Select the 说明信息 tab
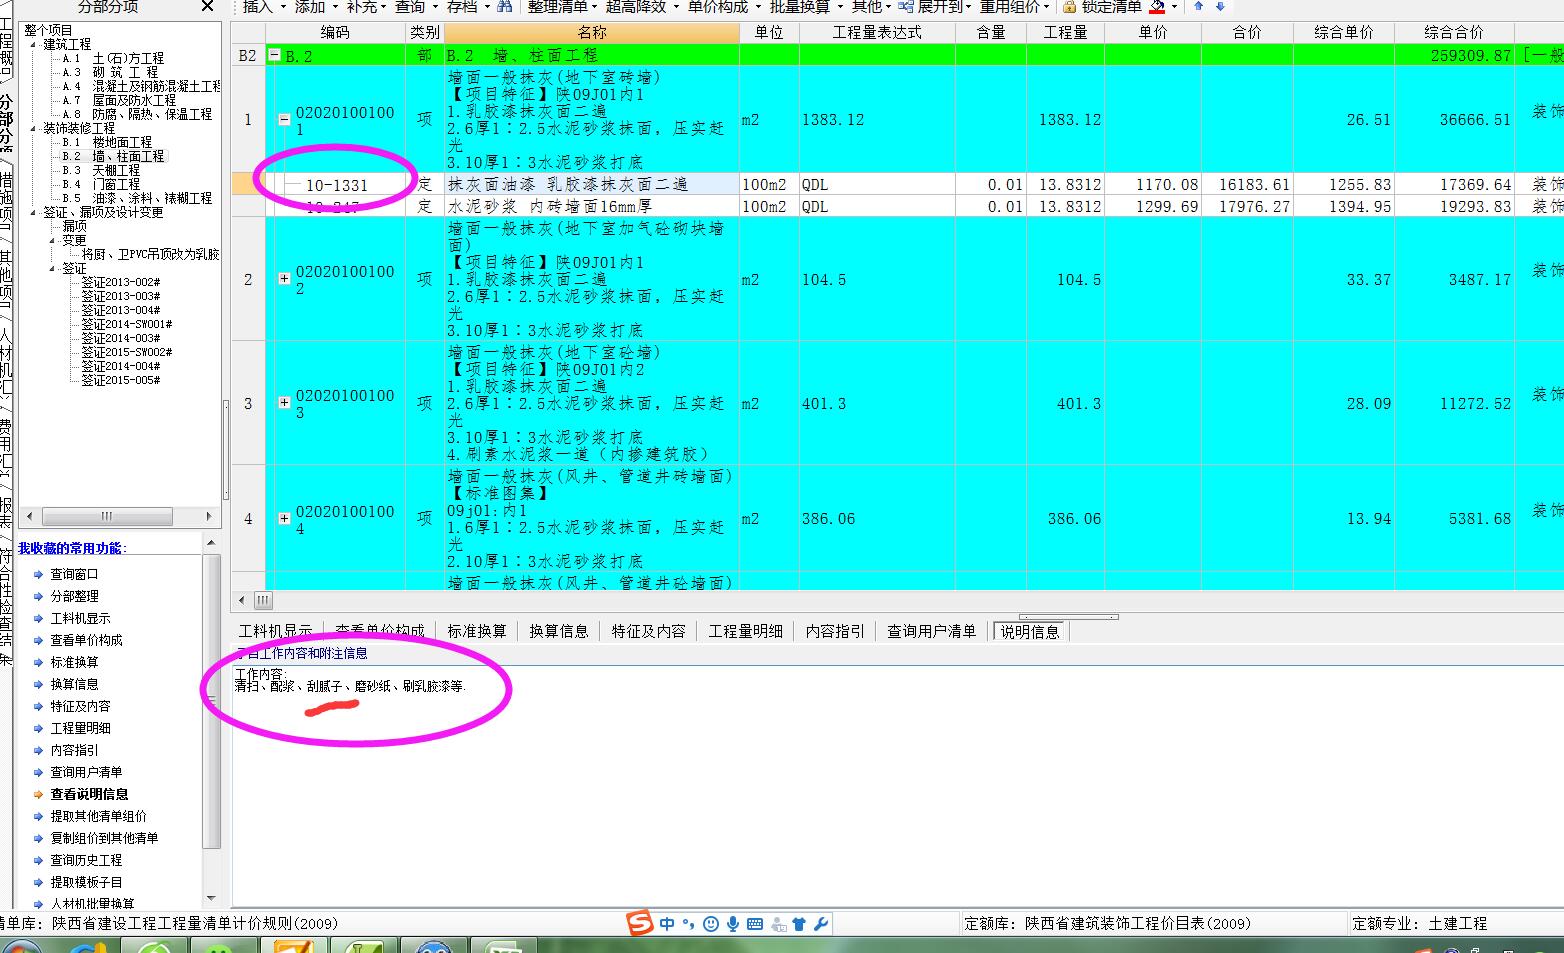Image resolution: width=1564 pixels, height=953 pixels. [1029, 631]
